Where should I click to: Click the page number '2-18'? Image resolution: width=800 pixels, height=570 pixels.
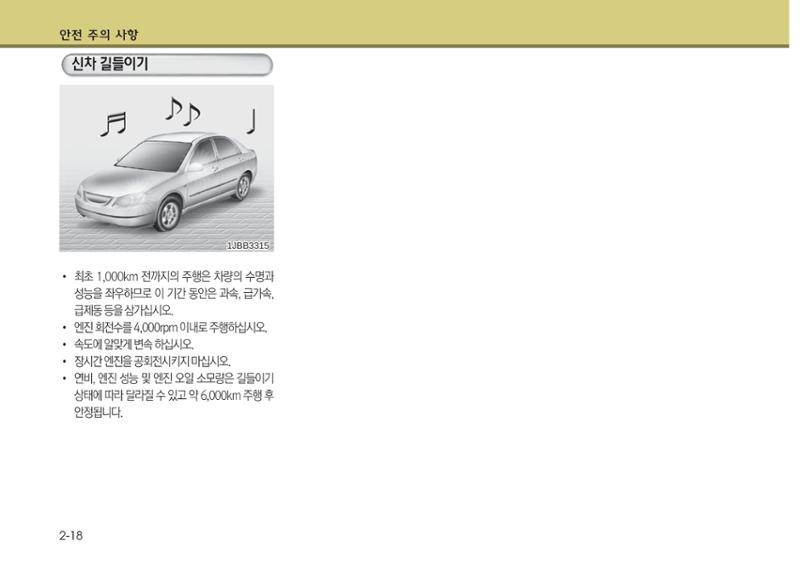pos(71,535)
